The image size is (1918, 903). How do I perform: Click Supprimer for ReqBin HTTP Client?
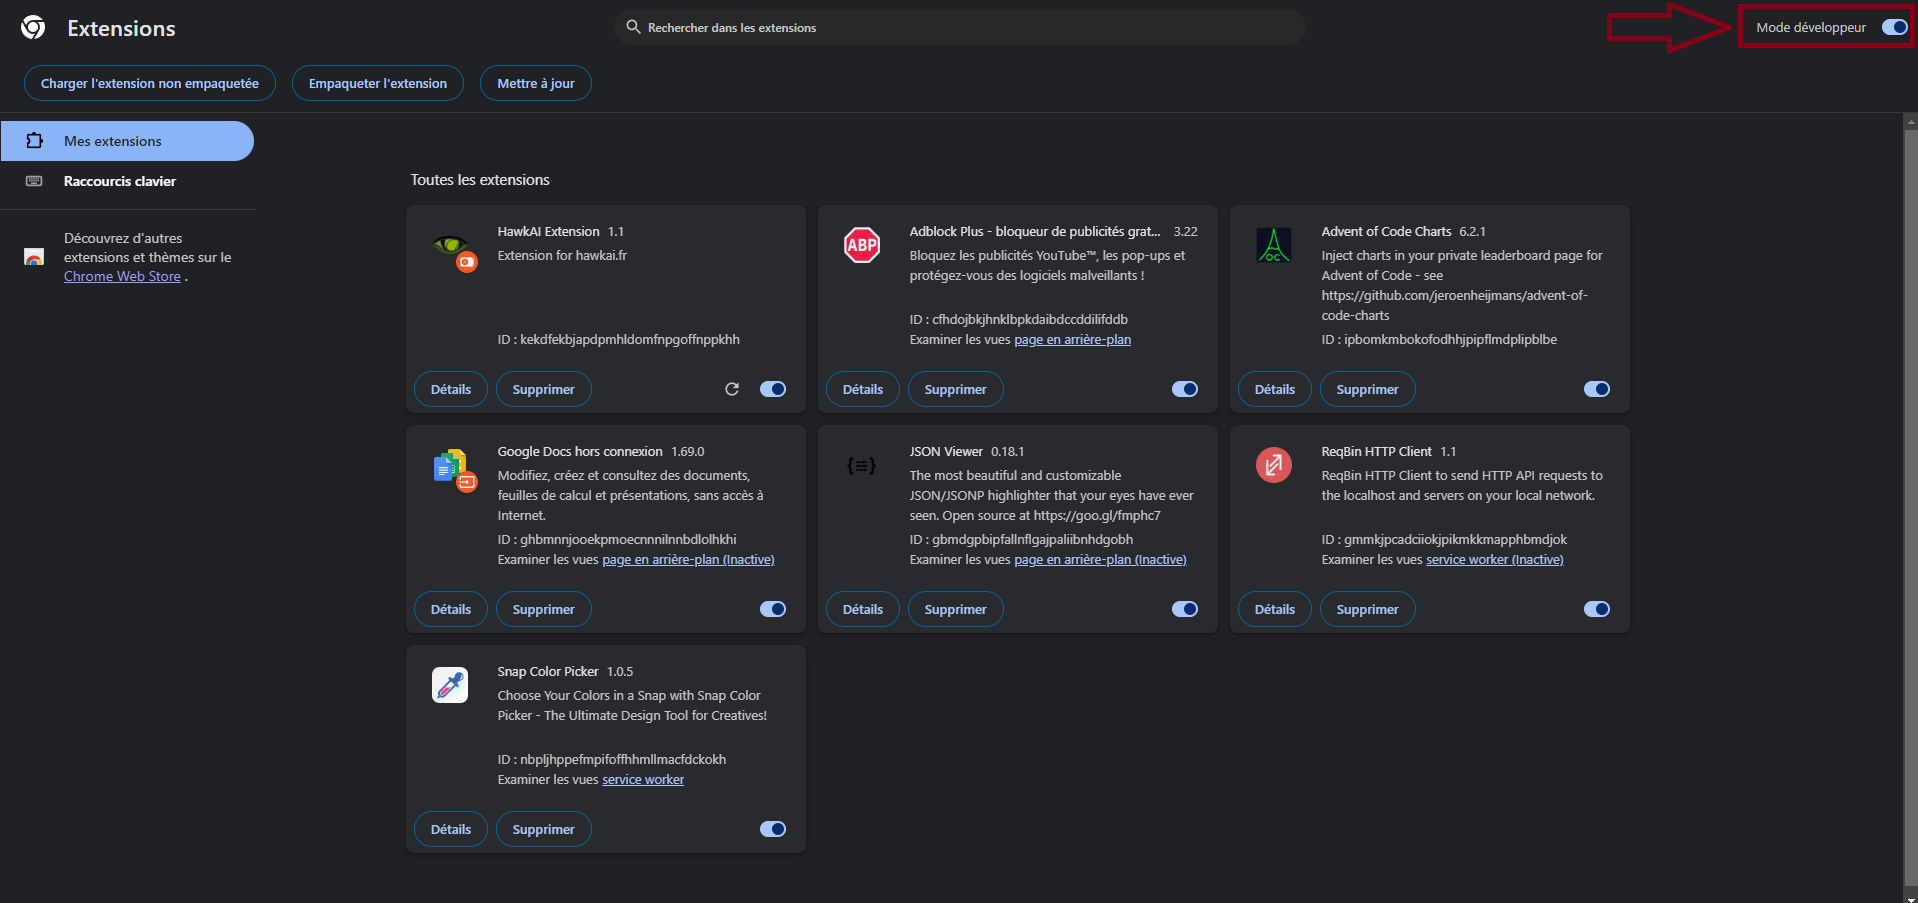click(x=1368, y=609)
